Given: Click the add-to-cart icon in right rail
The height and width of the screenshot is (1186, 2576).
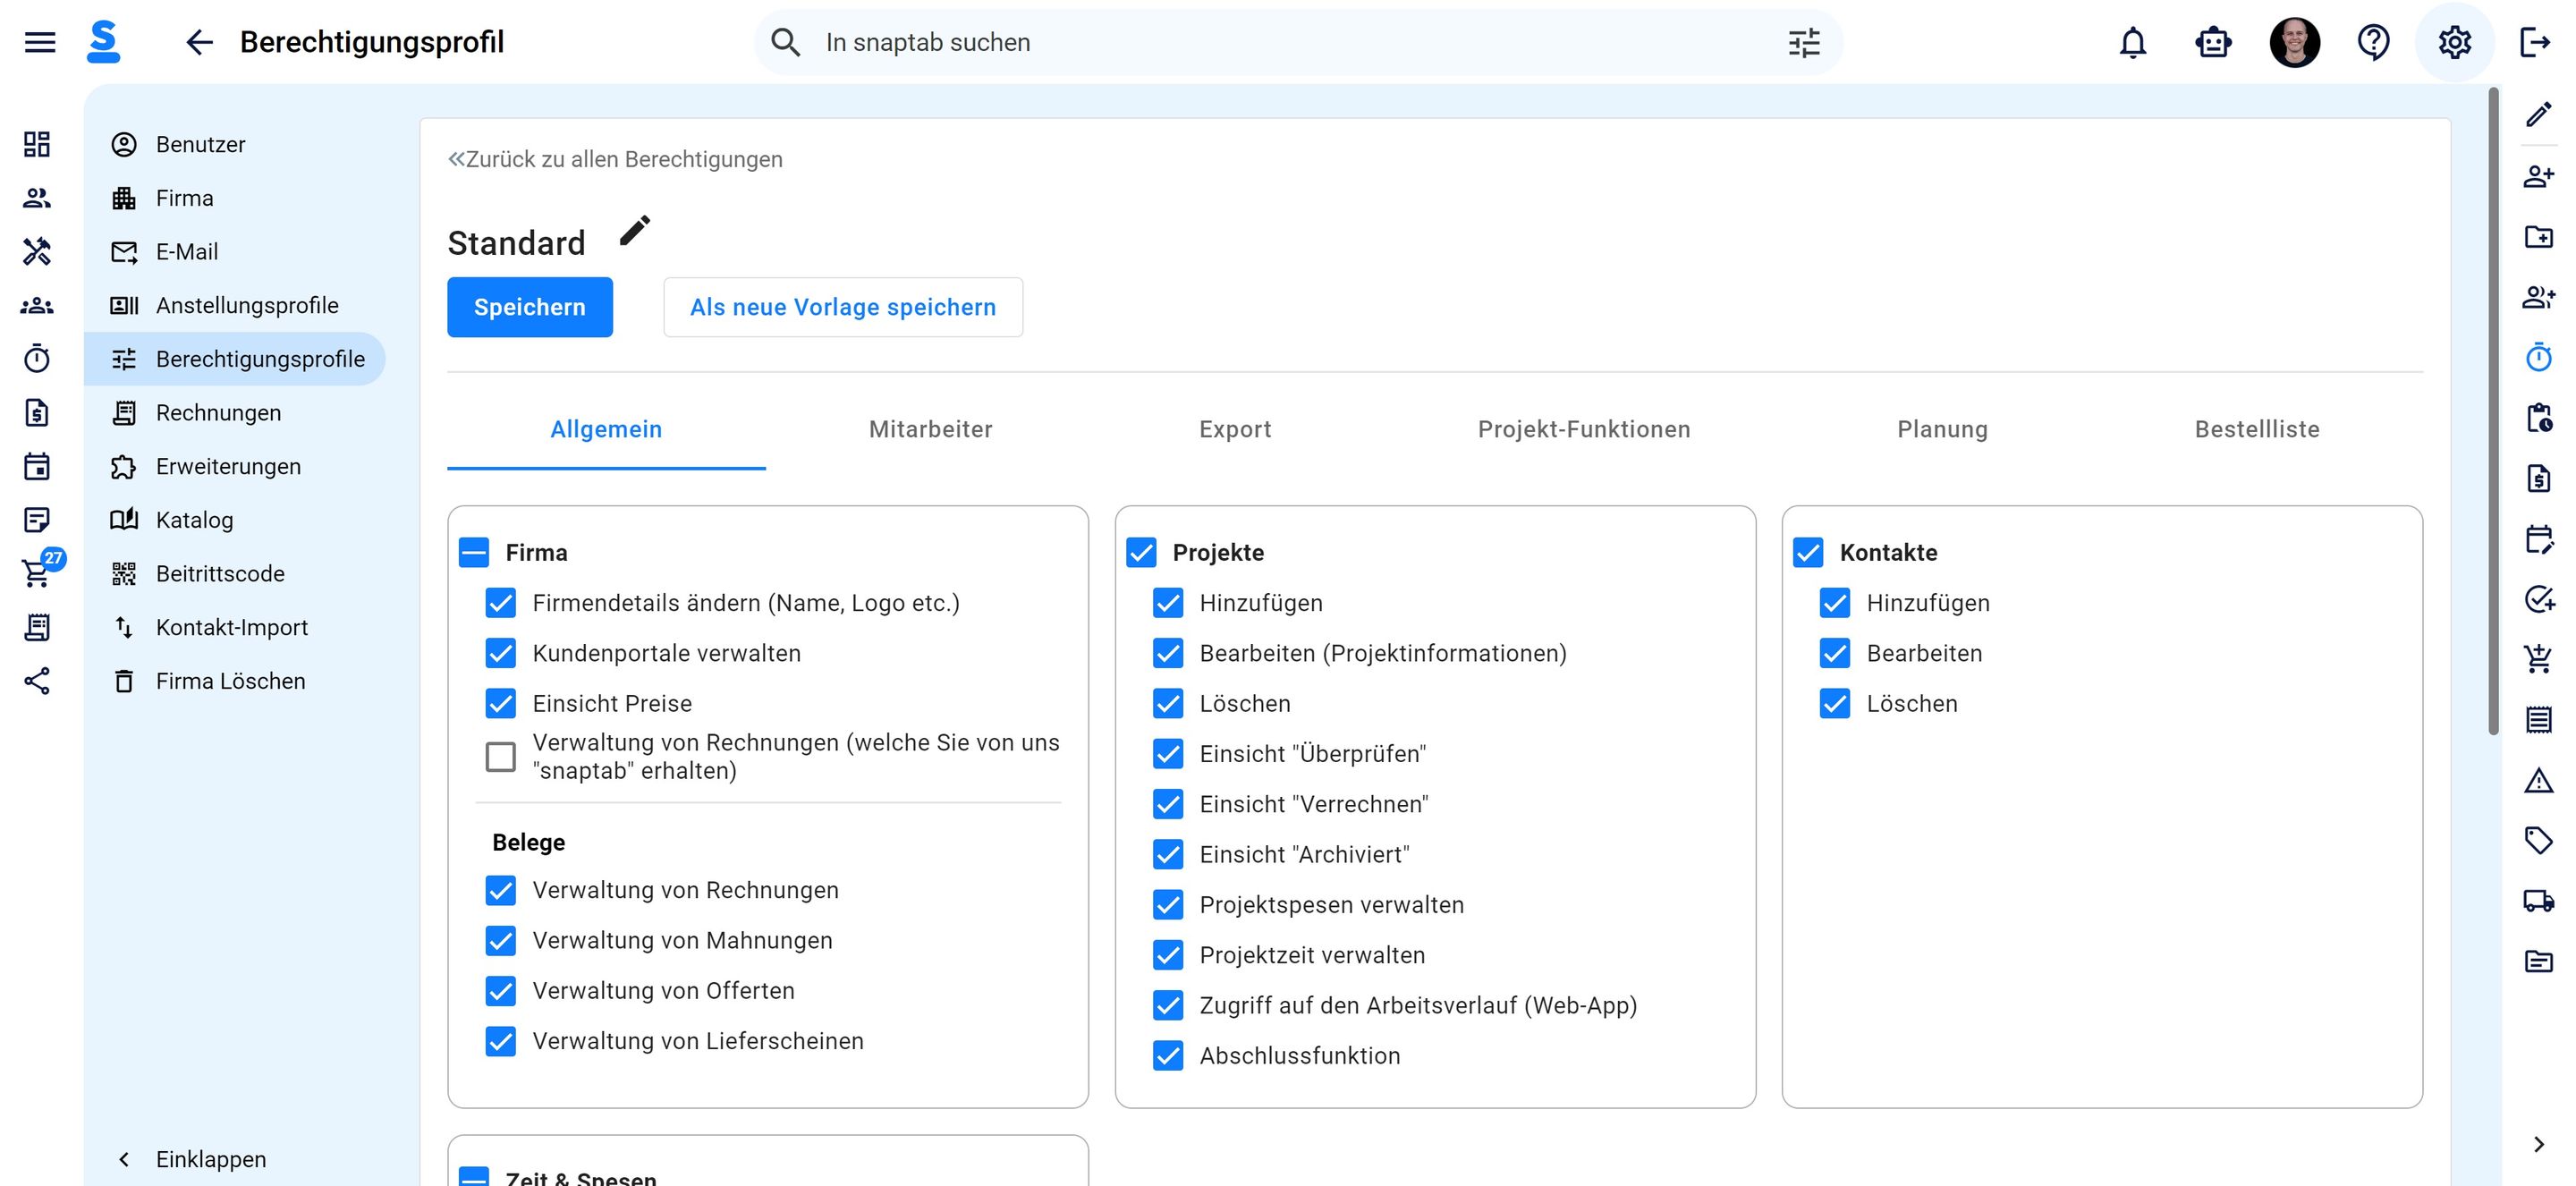Looking at the screenshot, I should [x=2538, y=658].
